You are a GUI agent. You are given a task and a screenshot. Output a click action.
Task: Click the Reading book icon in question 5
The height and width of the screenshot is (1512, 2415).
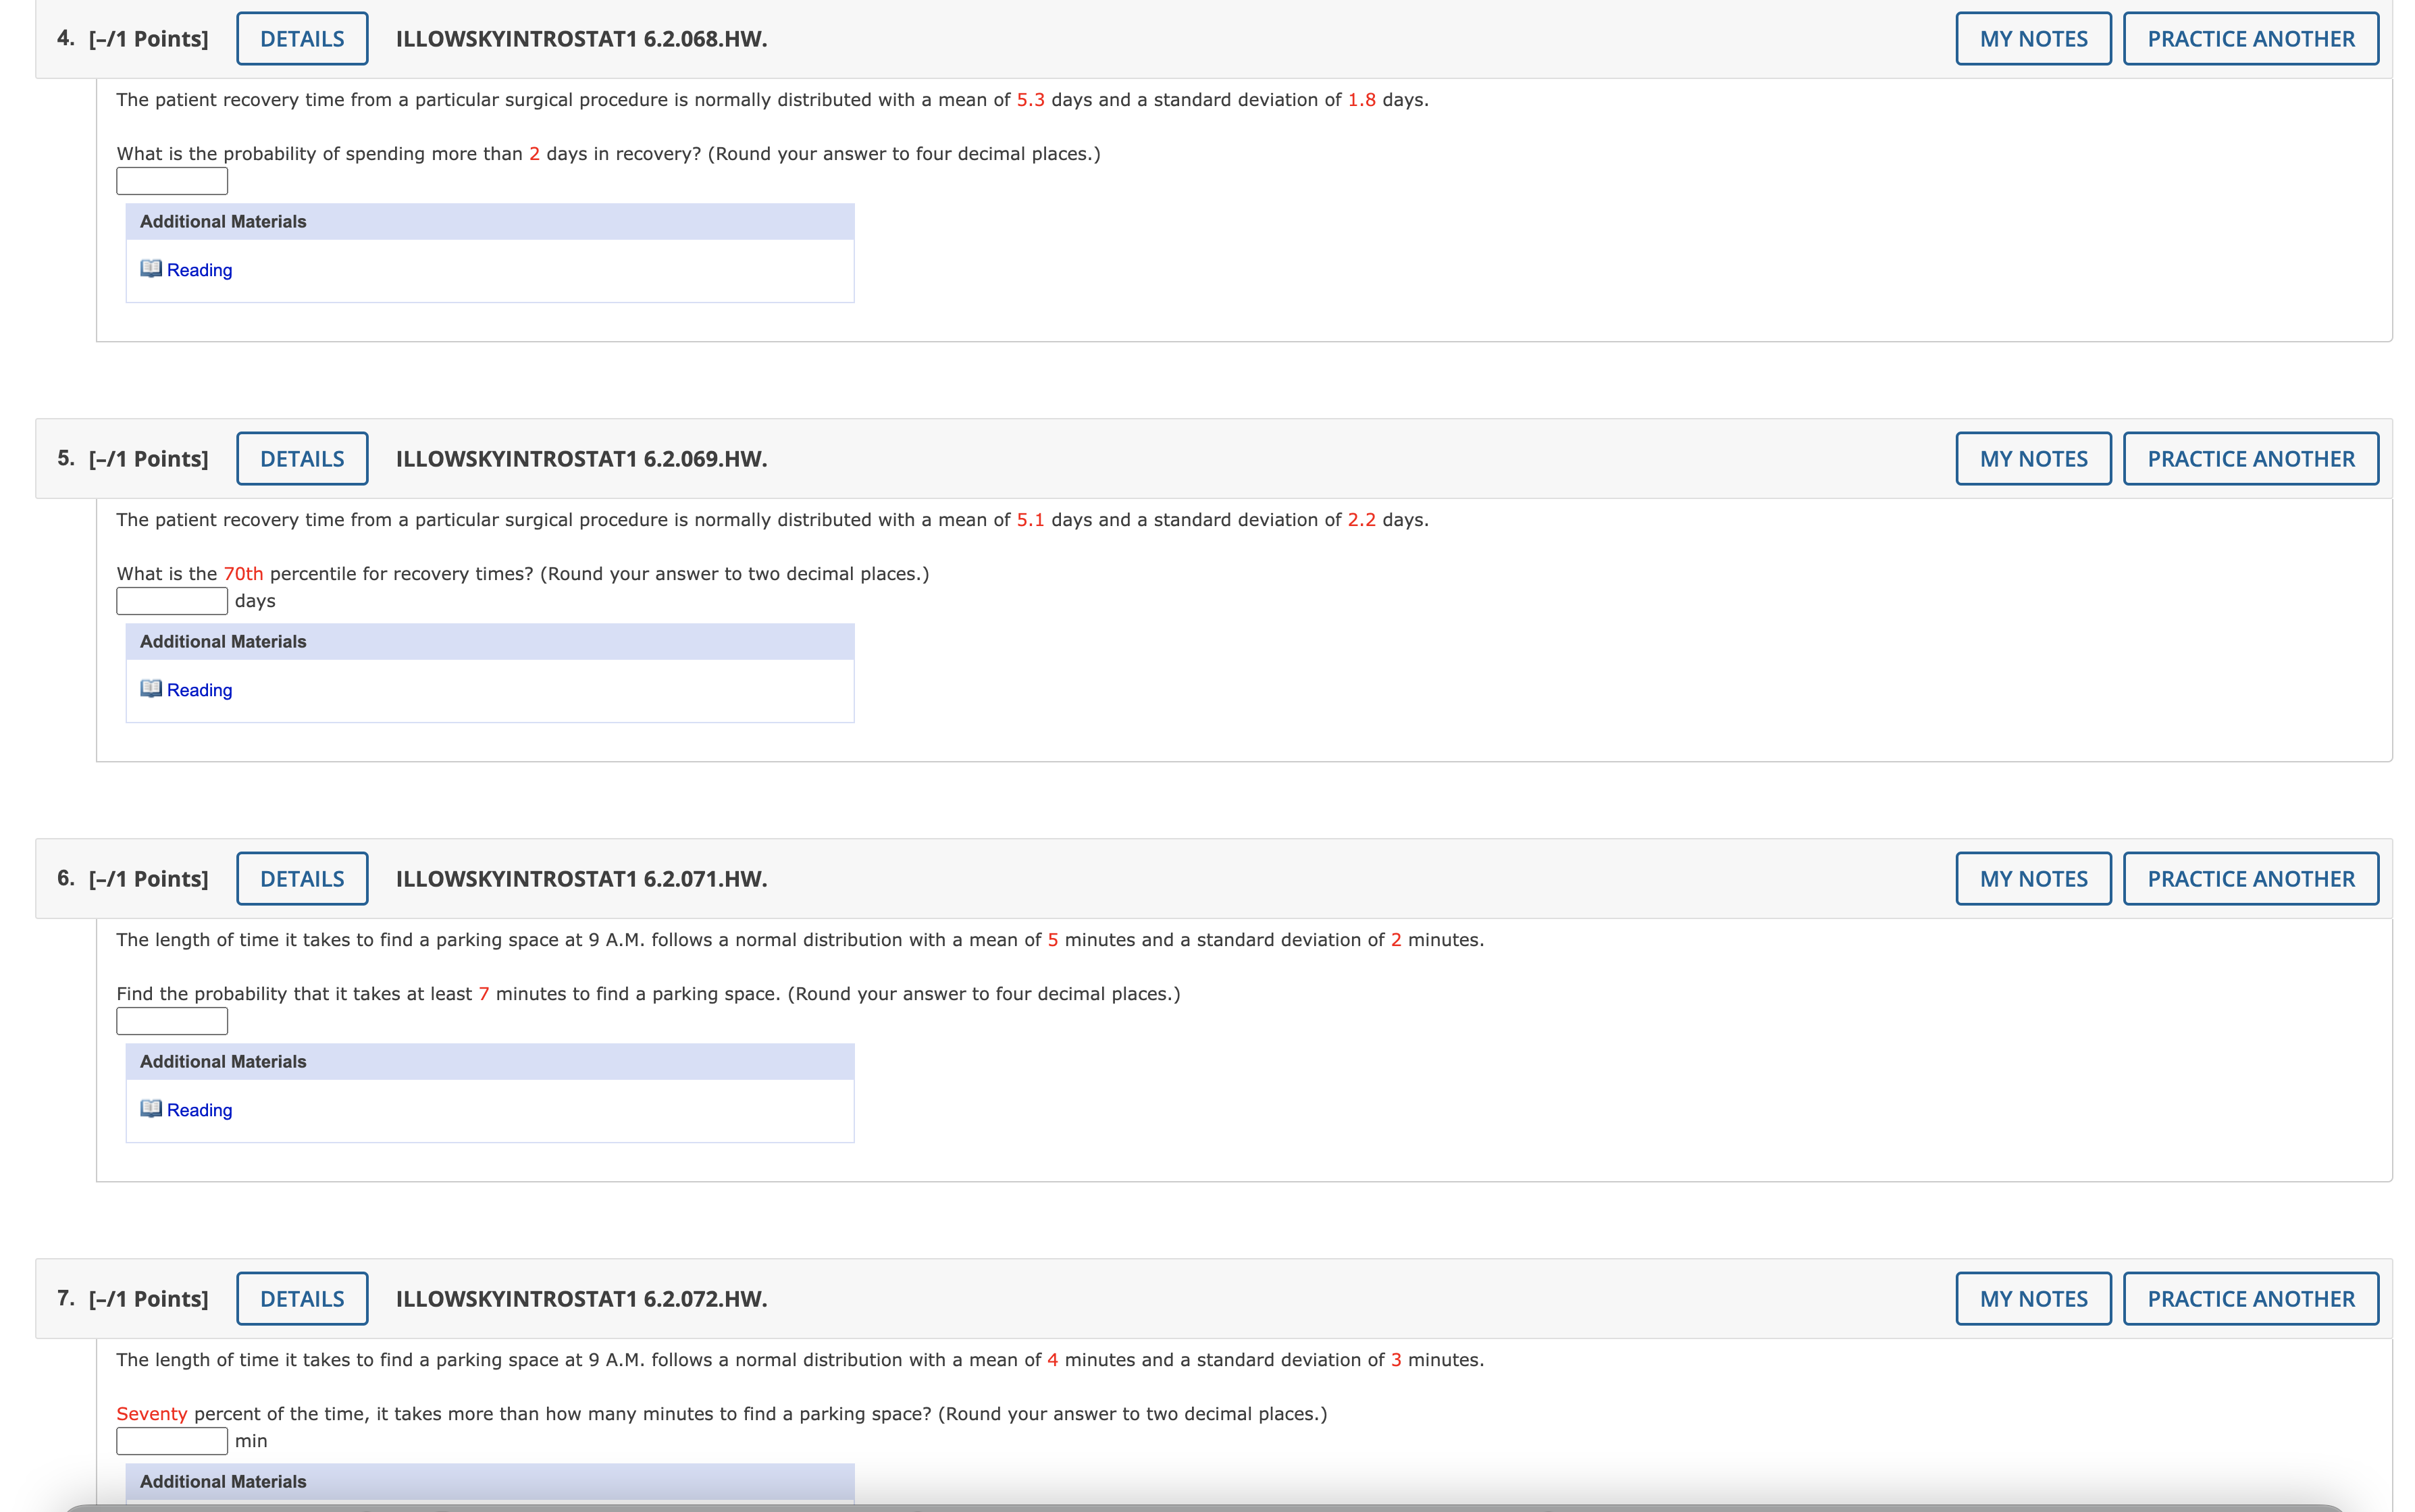pos(151,689)
